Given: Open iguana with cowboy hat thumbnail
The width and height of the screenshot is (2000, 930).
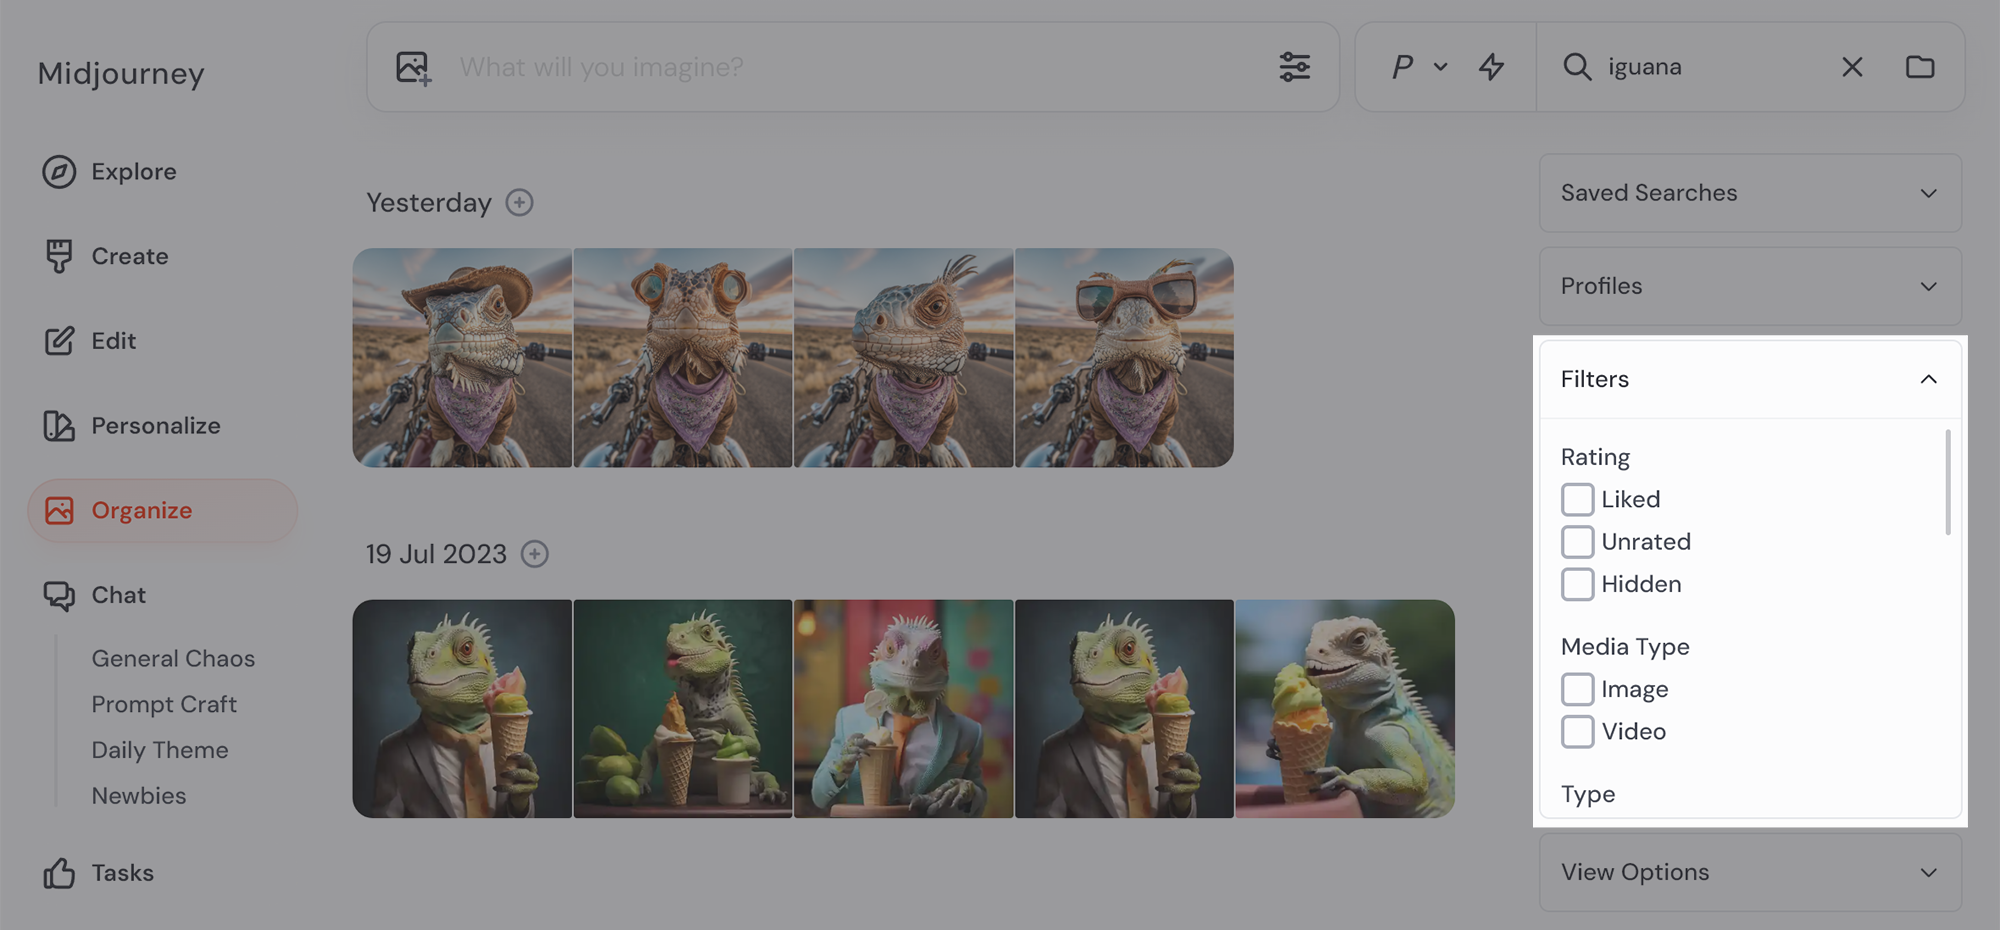Looking at the screenshot, I should pos(462,358).
